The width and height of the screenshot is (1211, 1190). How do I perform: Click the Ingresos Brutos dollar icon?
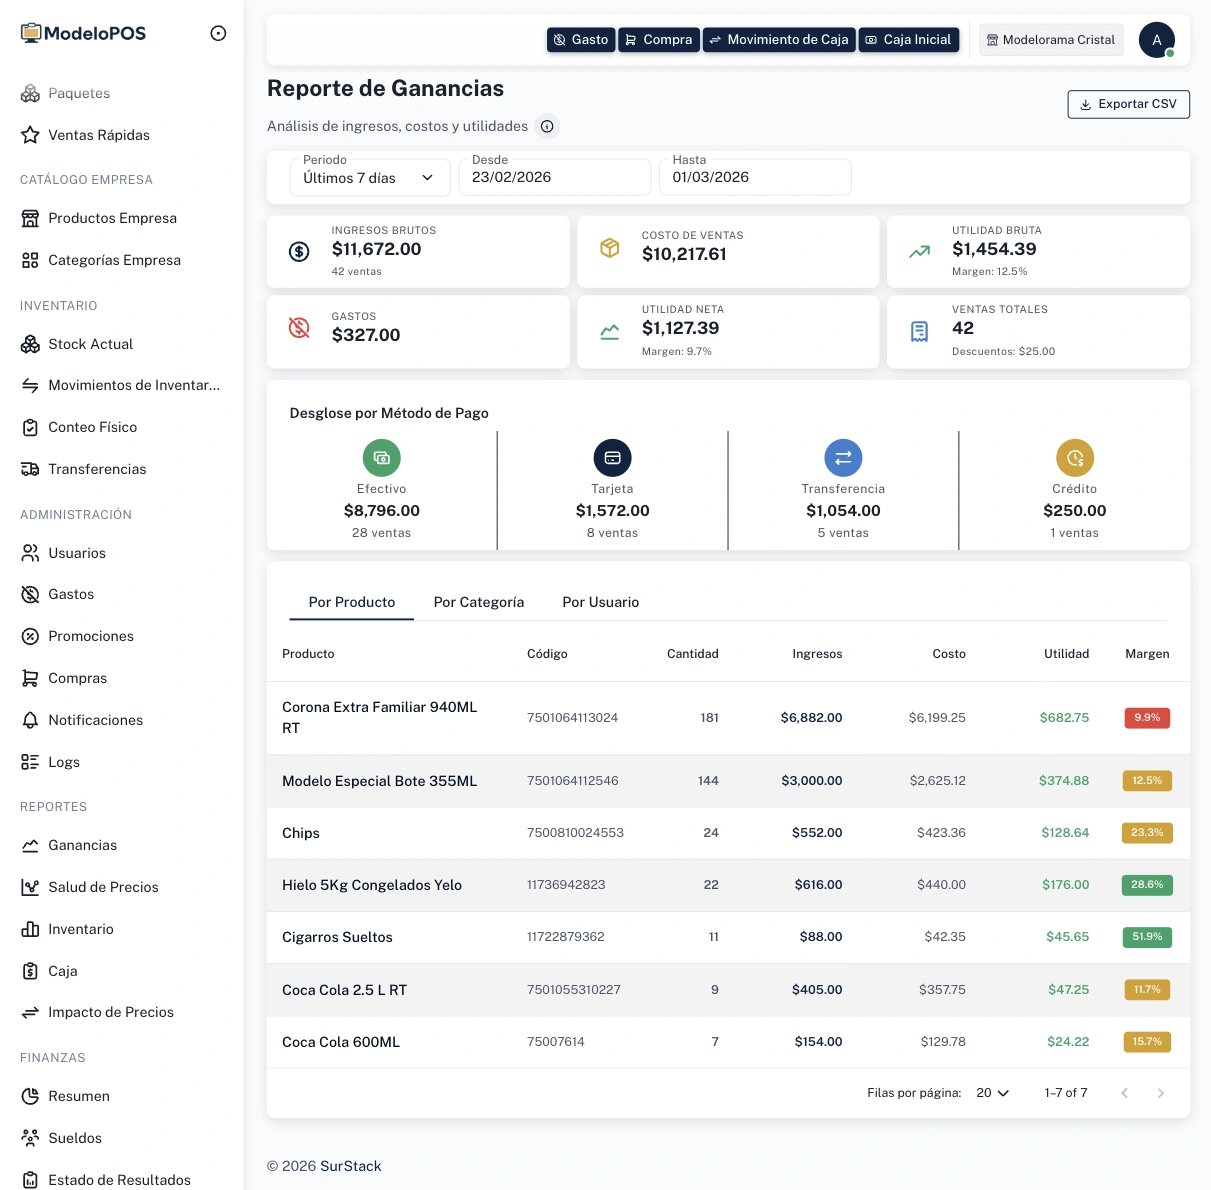pyautogui.click(x=299, y=251)
